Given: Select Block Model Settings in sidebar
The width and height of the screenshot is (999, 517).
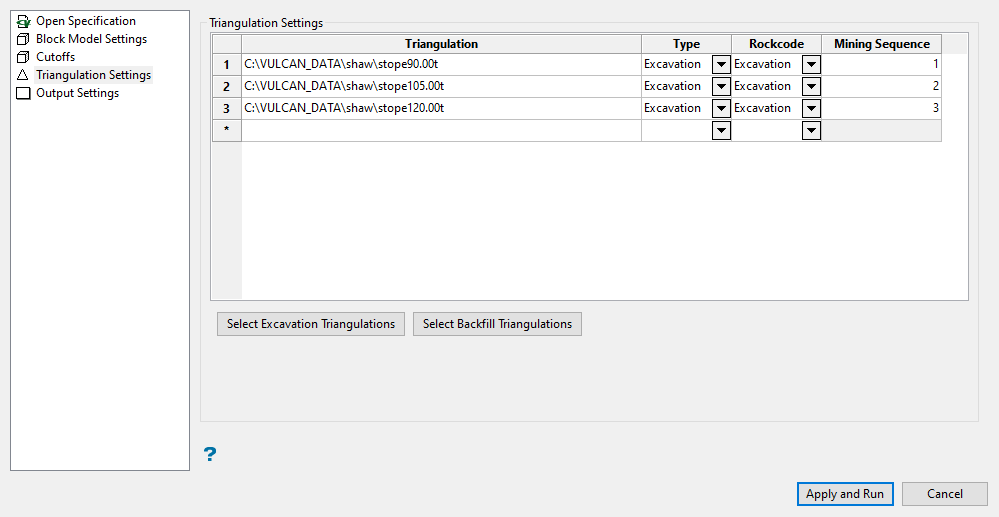Looking at the screenshot, I should [91, 39].
